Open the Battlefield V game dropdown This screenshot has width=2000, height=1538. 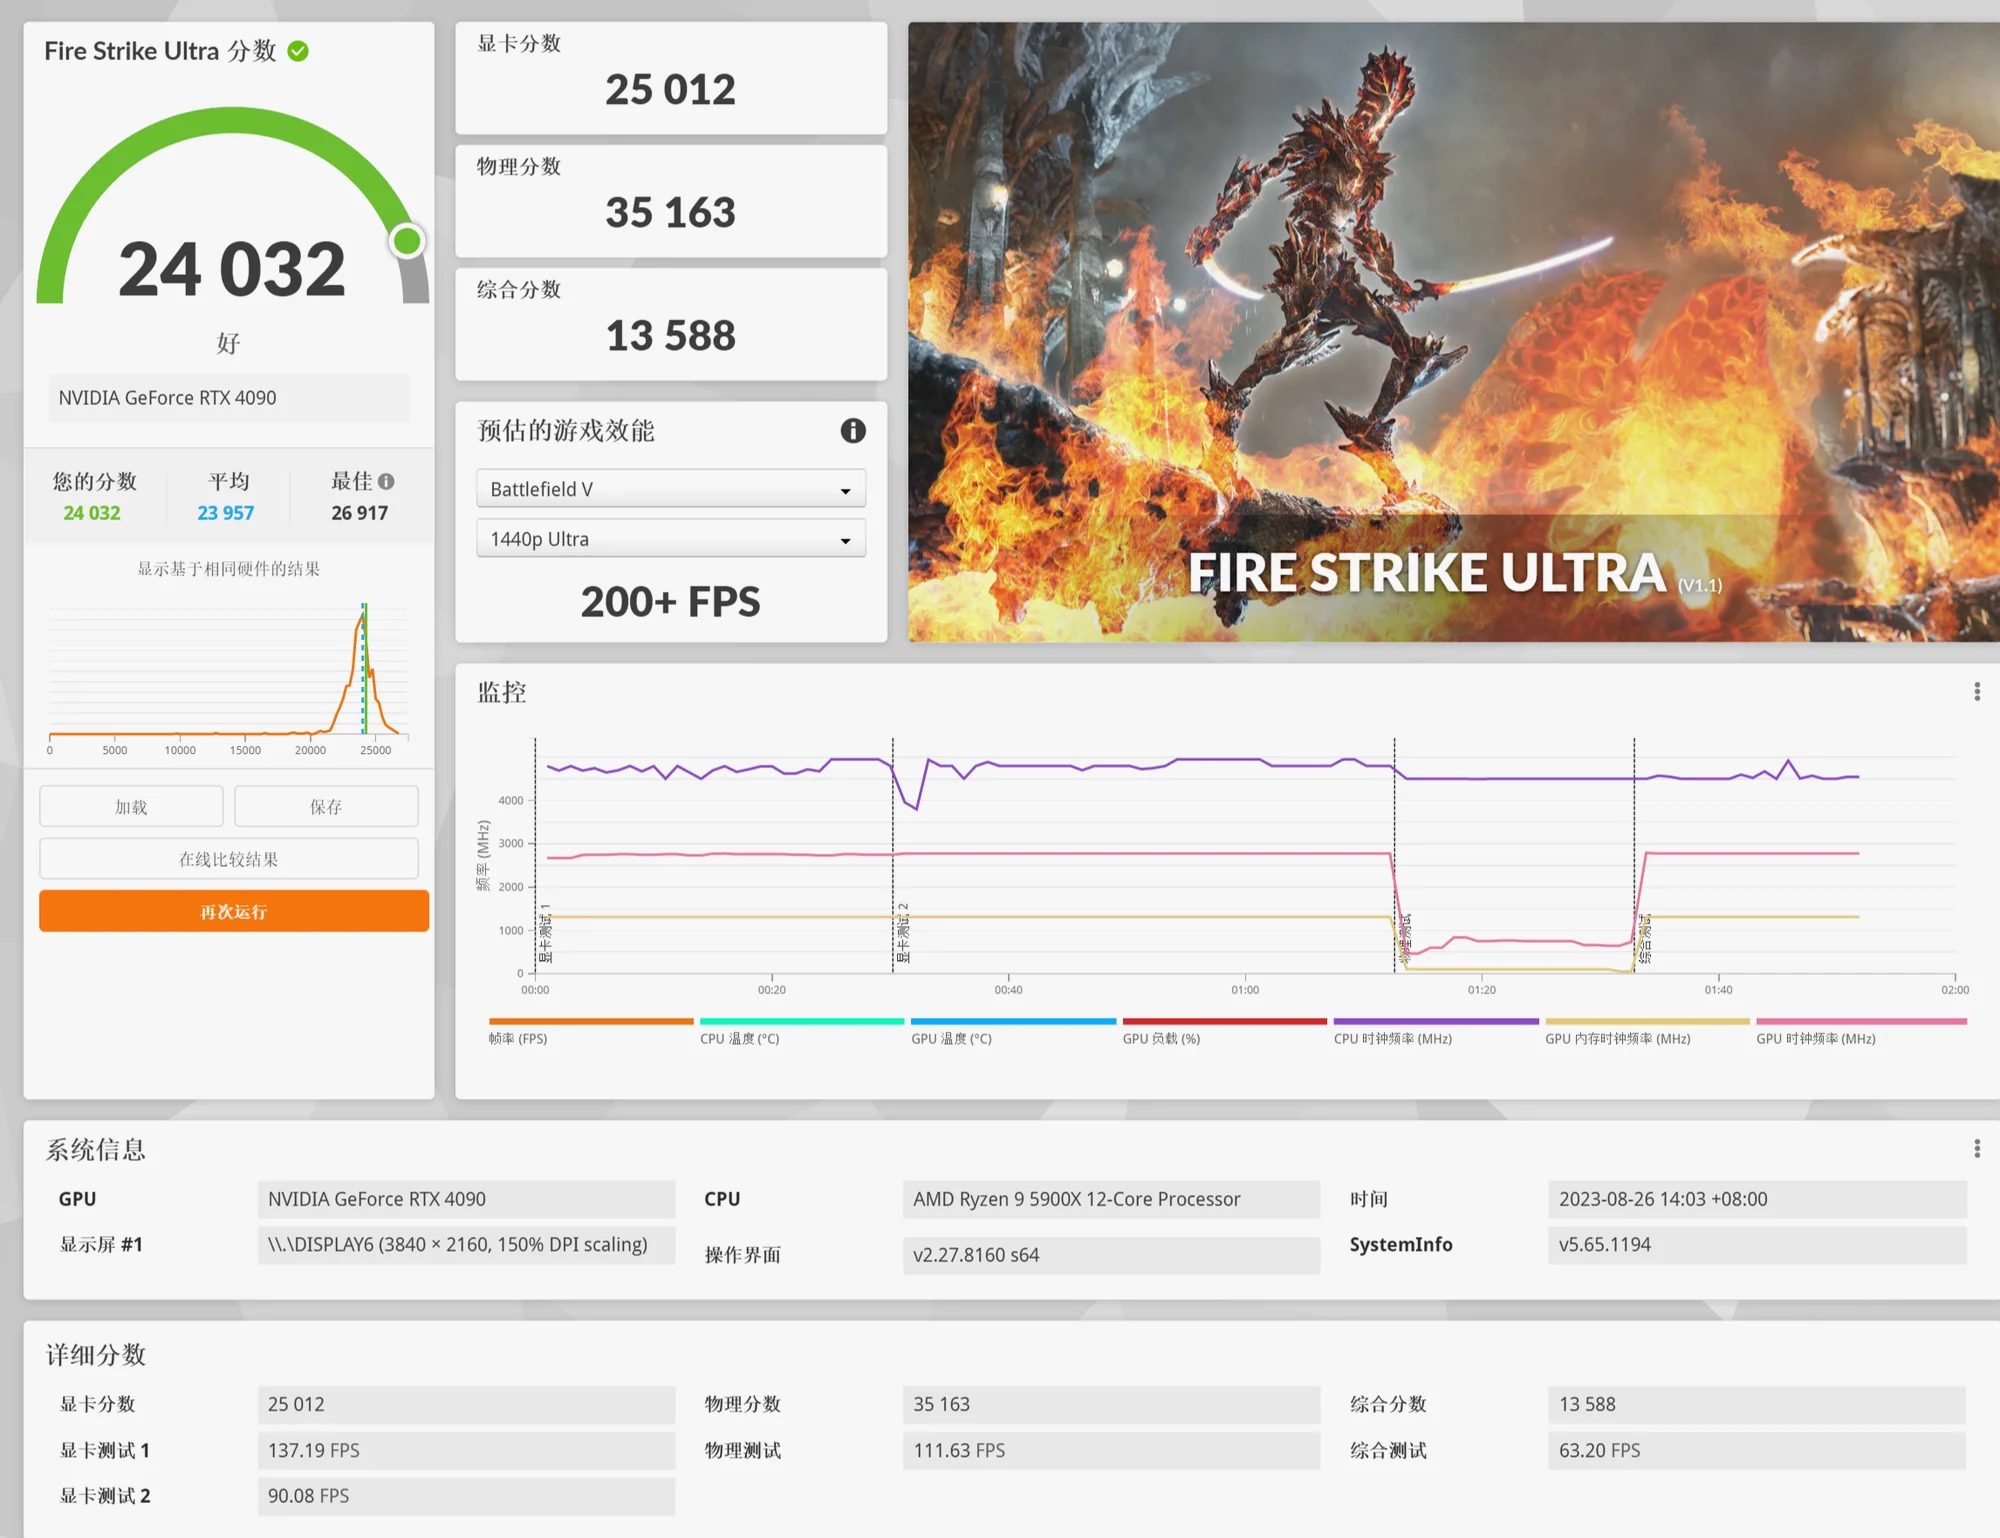click(x=671, y=489)
